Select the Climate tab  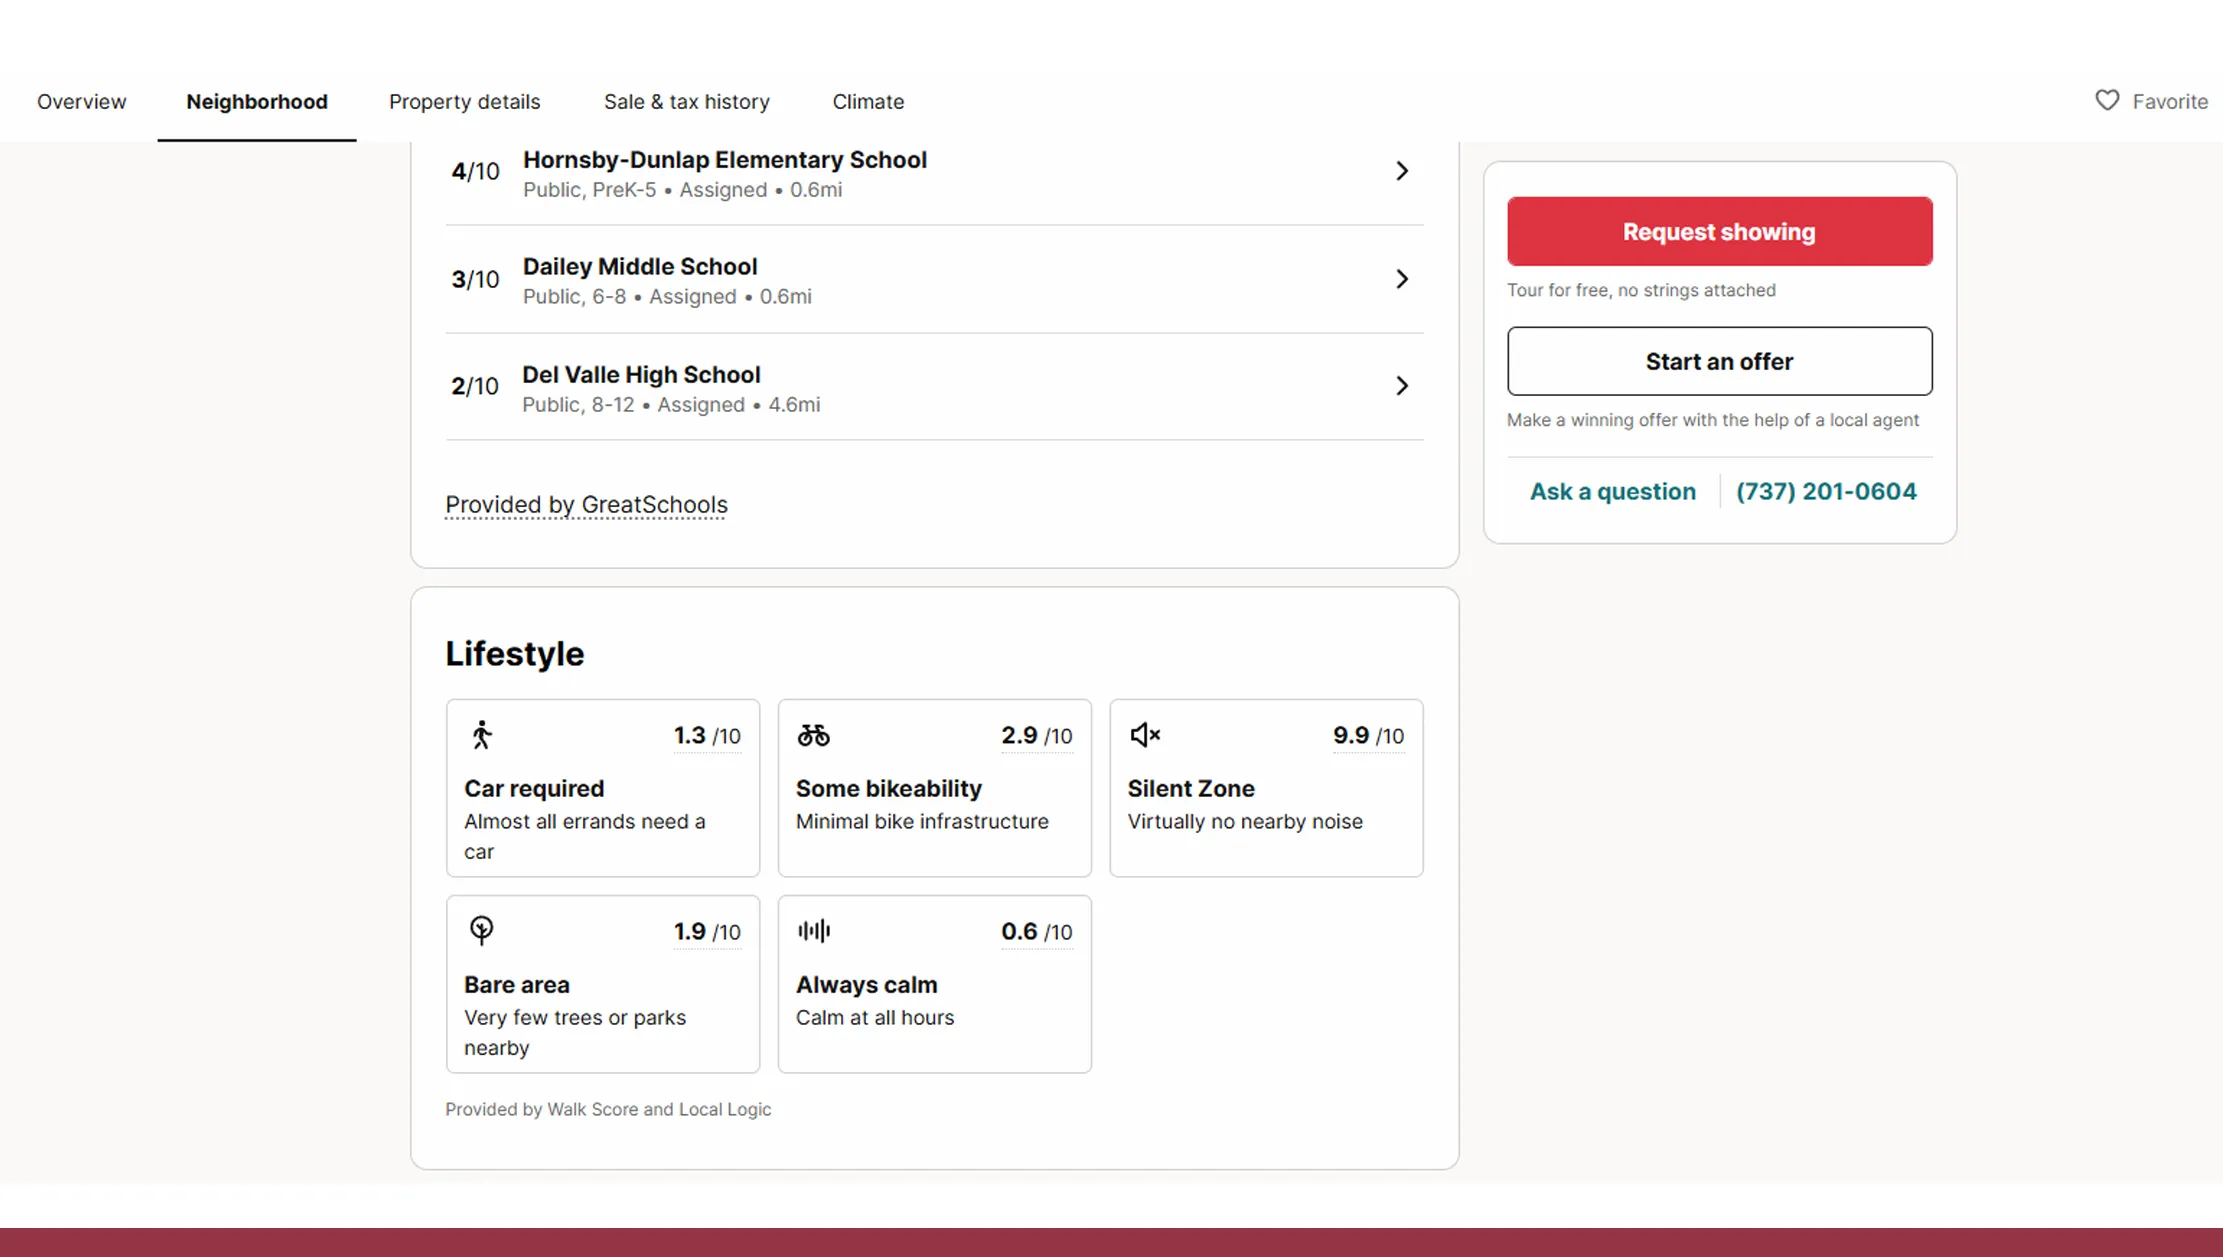coord(867,102)
